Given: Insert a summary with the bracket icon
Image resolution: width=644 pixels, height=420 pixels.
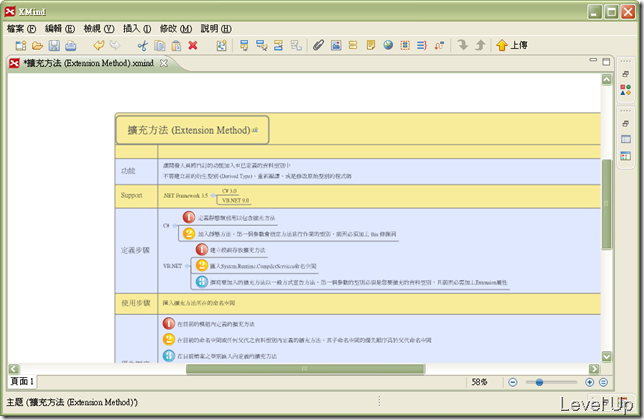Looking at the screenshot, I should pyautogui.click(x=422, y=45).
